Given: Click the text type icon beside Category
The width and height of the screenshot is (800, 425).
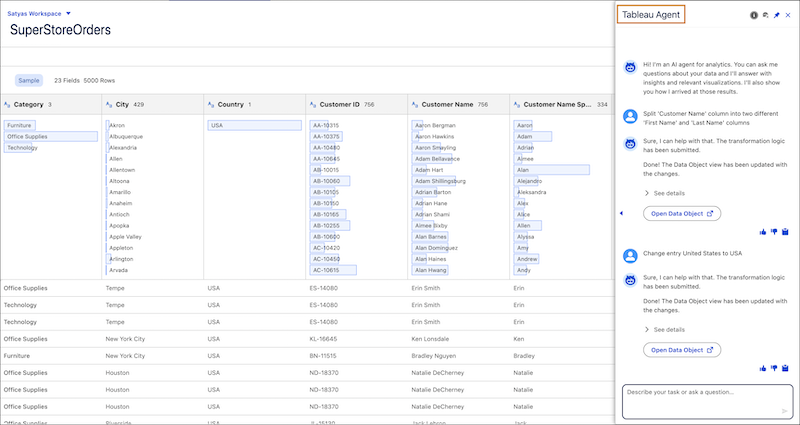Looking at the screenshot, I should [x=7, y=105].
